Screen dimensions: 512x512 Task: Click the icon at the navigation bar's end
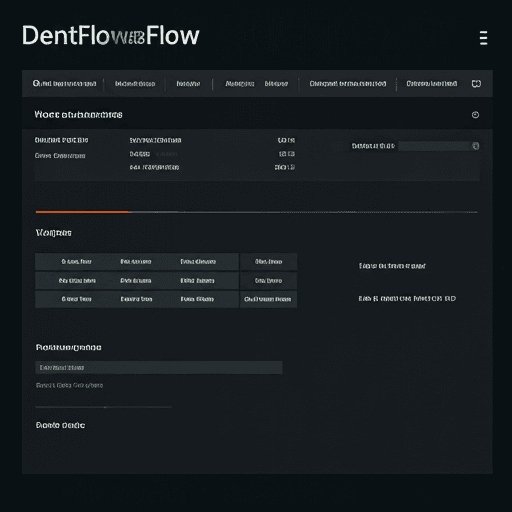coord(476,84)
